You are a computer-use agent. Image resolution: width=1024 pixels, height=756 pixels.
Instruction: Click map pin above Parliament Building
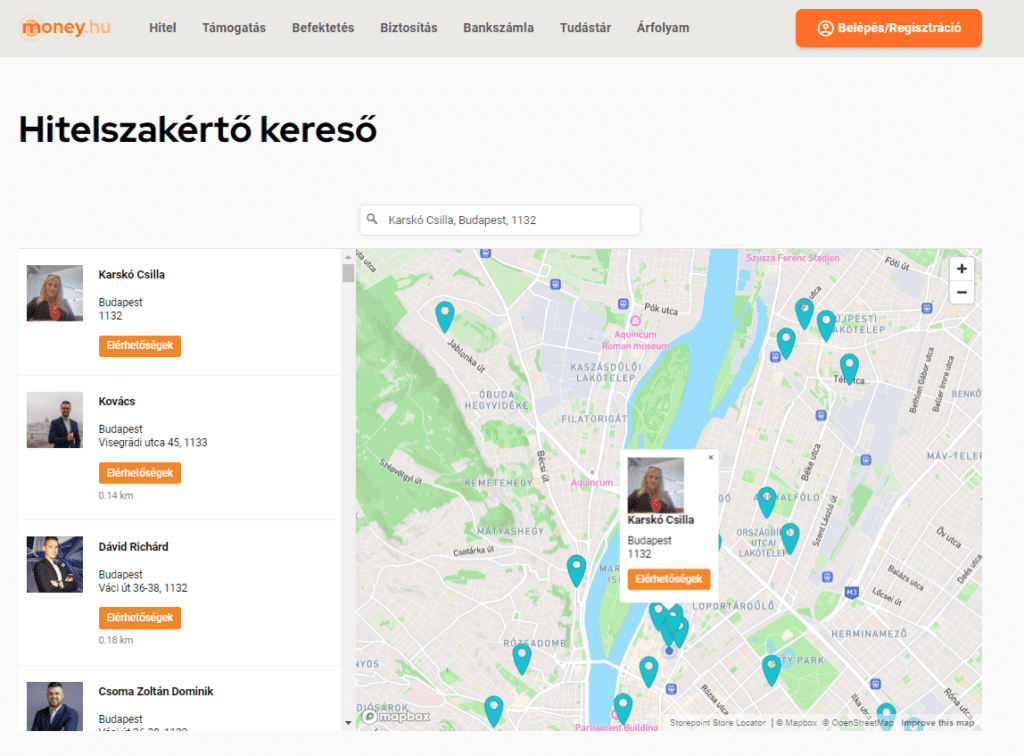click(623, 710)
